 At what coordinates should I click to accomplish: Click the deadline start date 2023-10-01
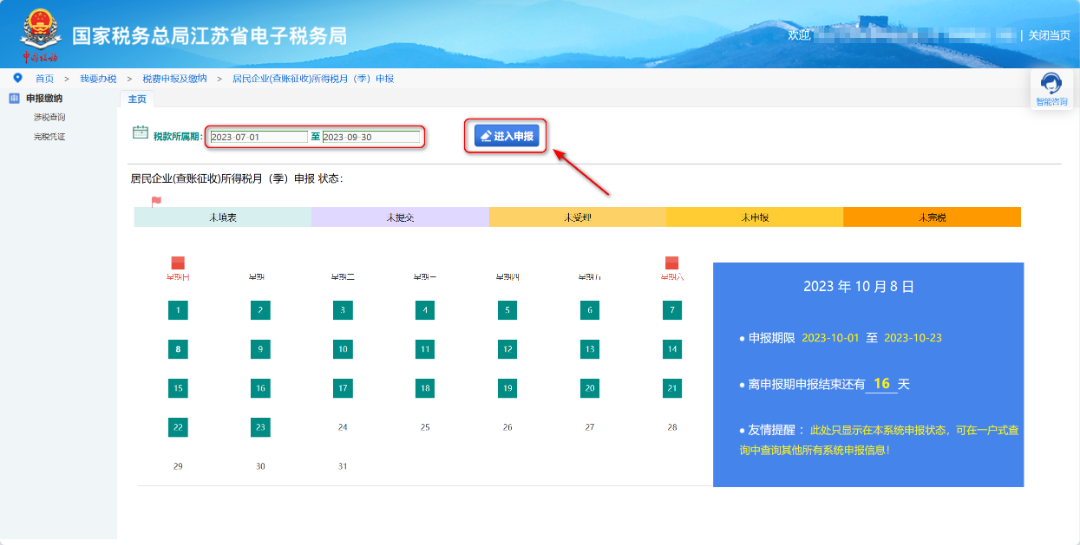[x=831, y=338]
